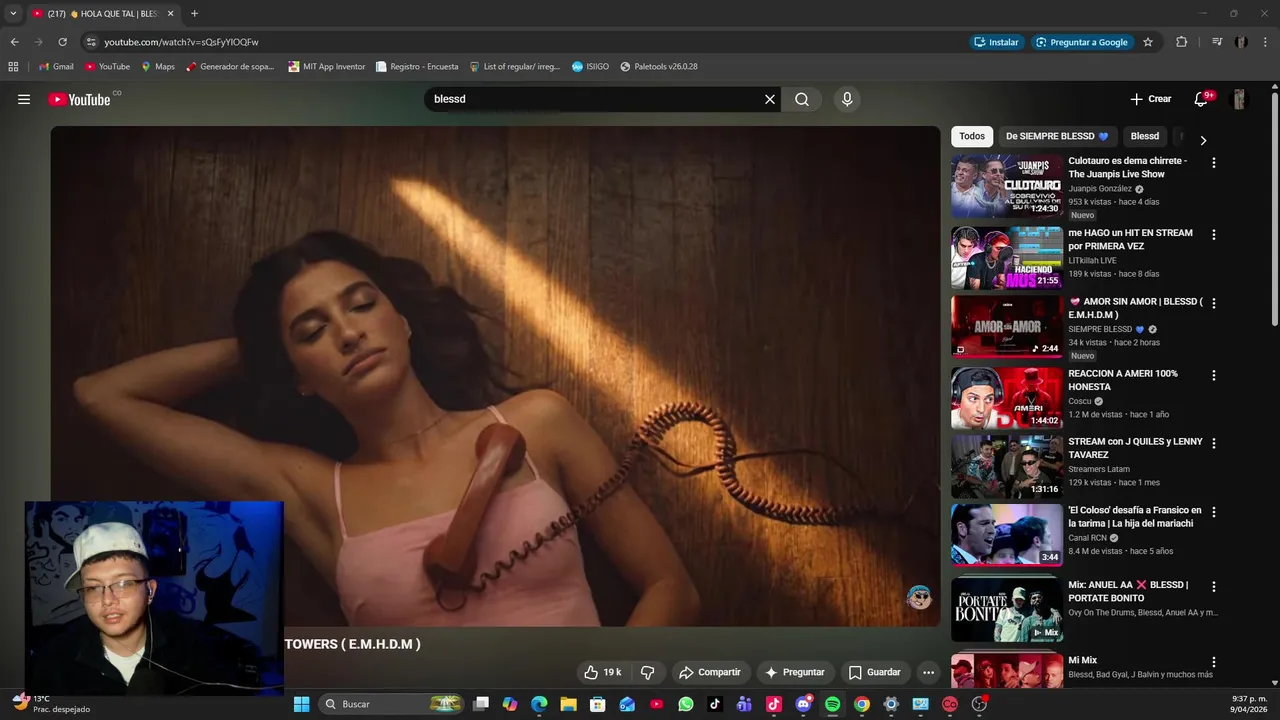Open the REACCION A AMERI thumbnail
The width and height of the screenshot is (1280, 720).
[1006, 398]
